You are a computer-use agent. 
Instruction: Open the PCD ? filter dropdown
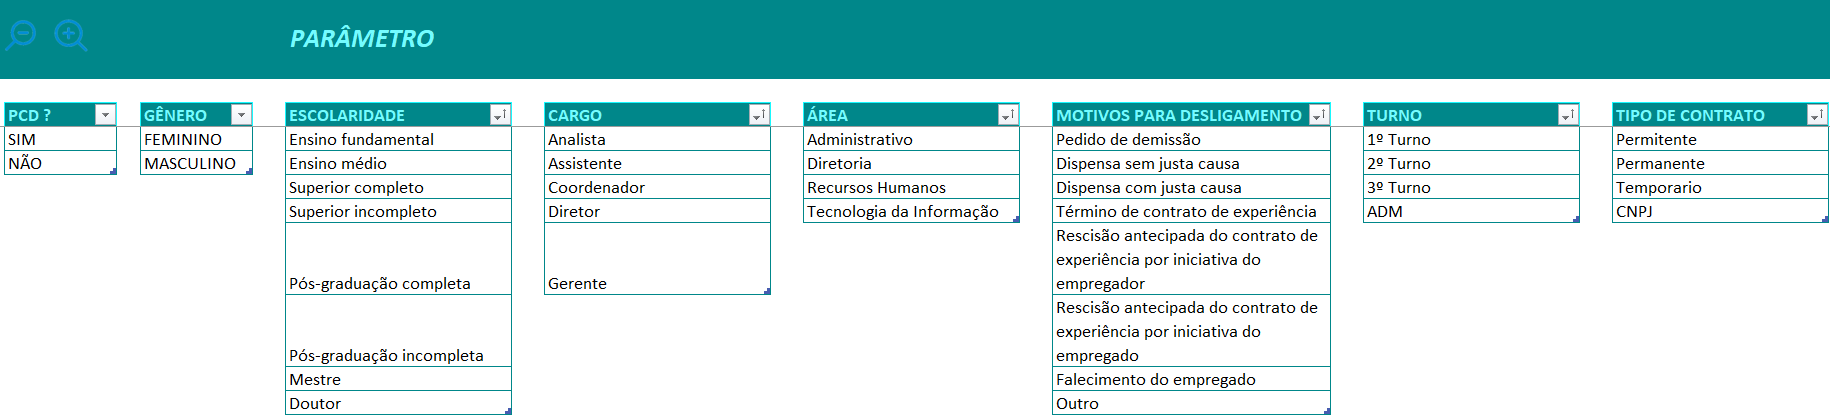coord(105,115)
